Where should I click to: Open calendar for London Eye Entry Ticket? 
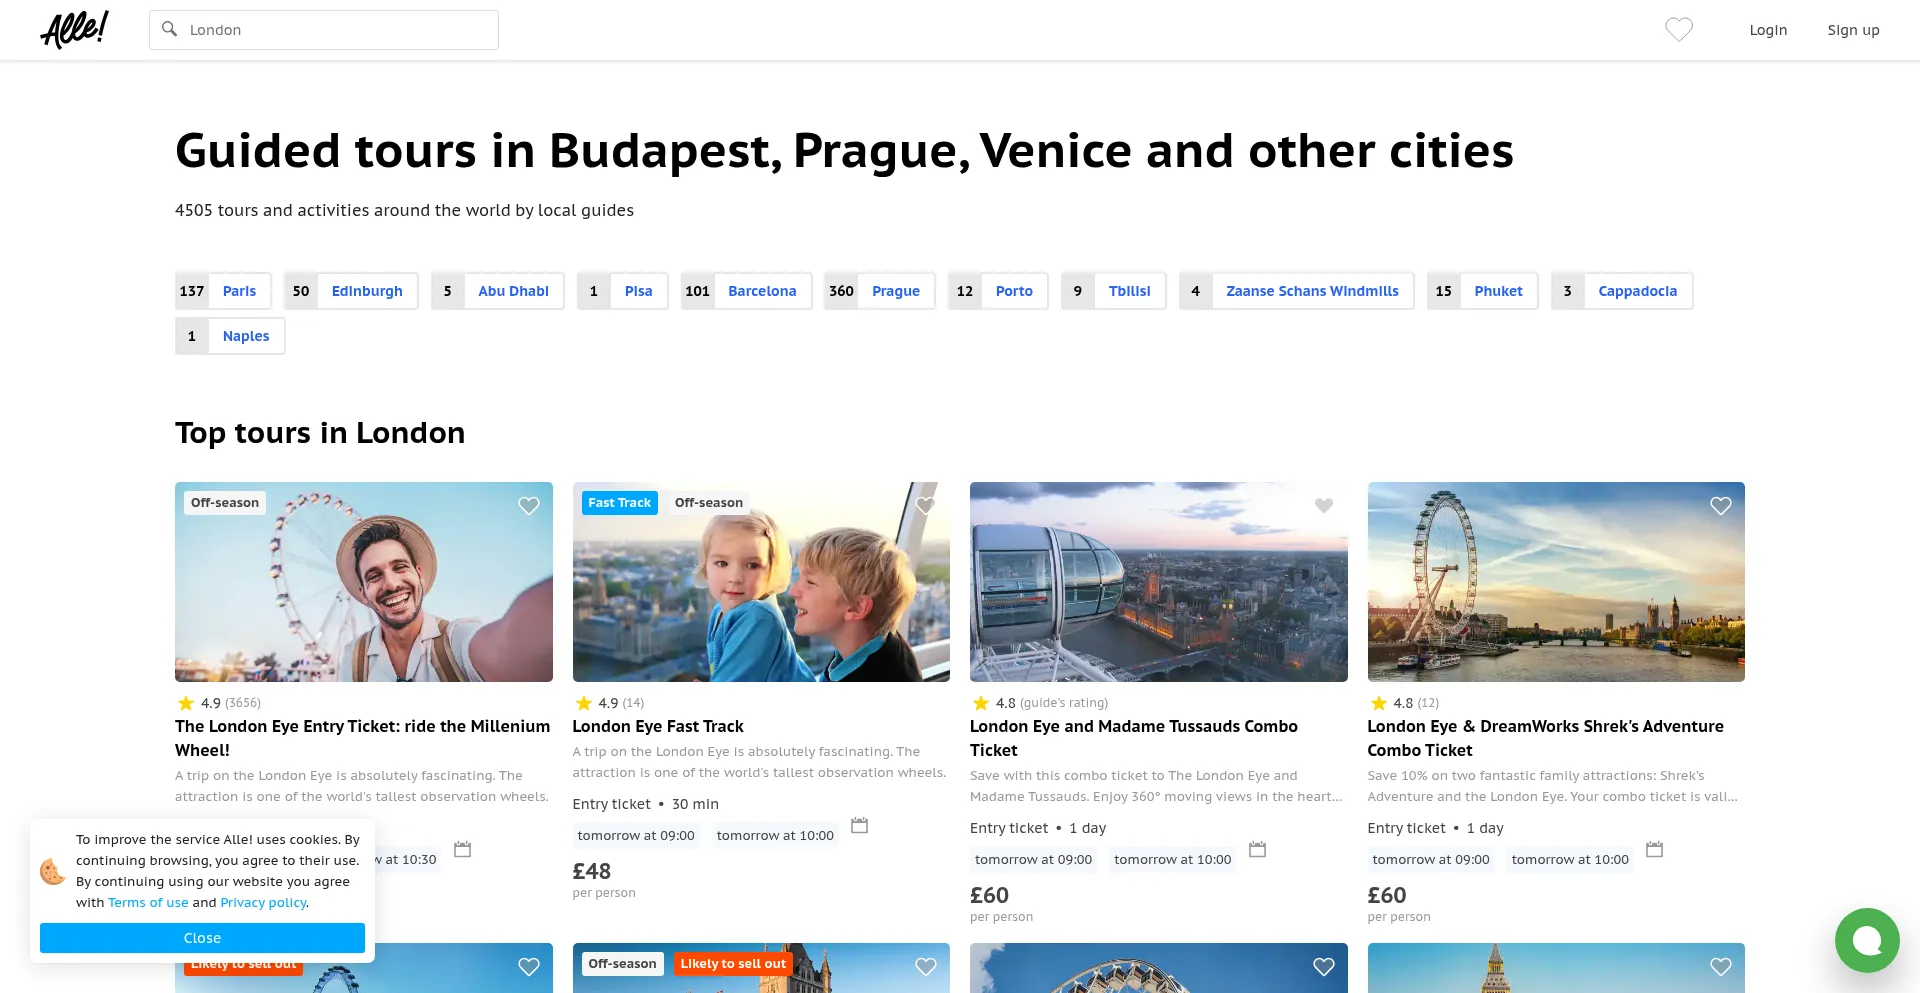pyautogui.click(x=462, y=849)
